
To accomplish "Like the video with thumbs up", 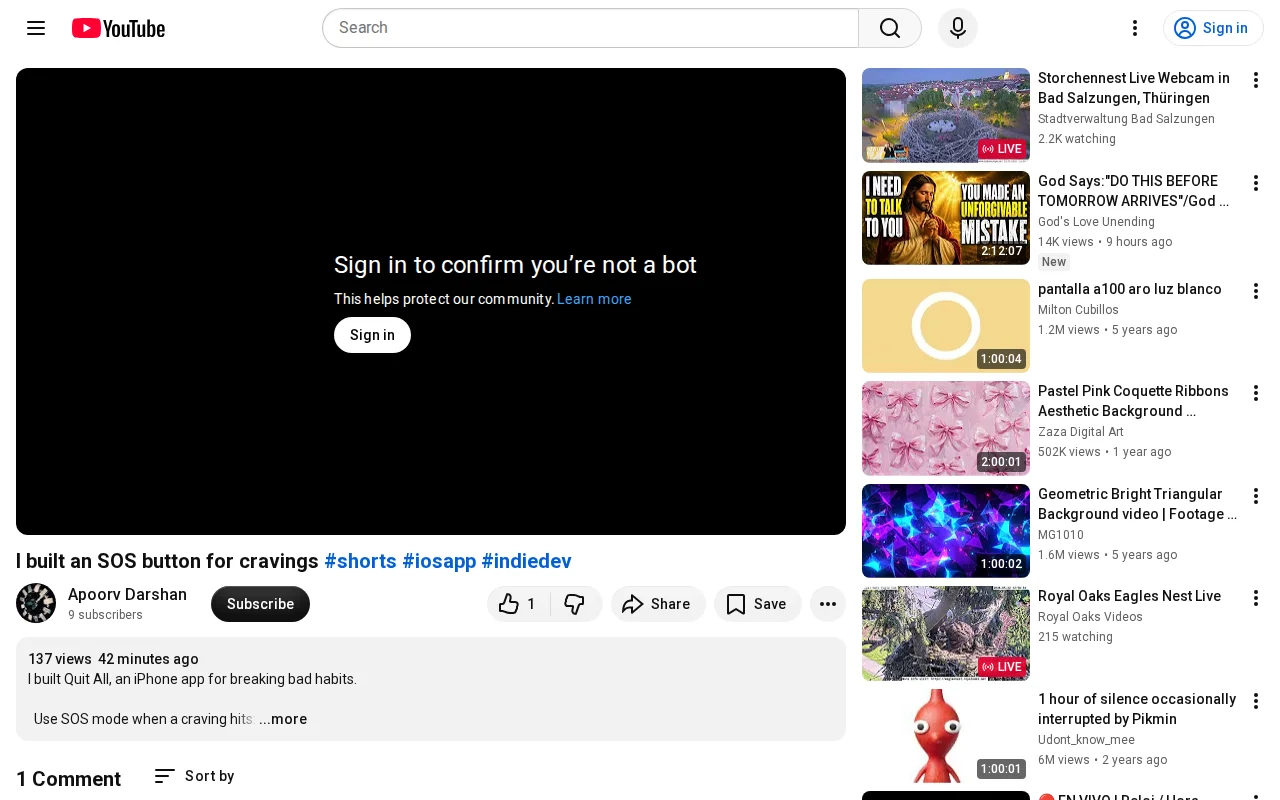I will [518, 604].
